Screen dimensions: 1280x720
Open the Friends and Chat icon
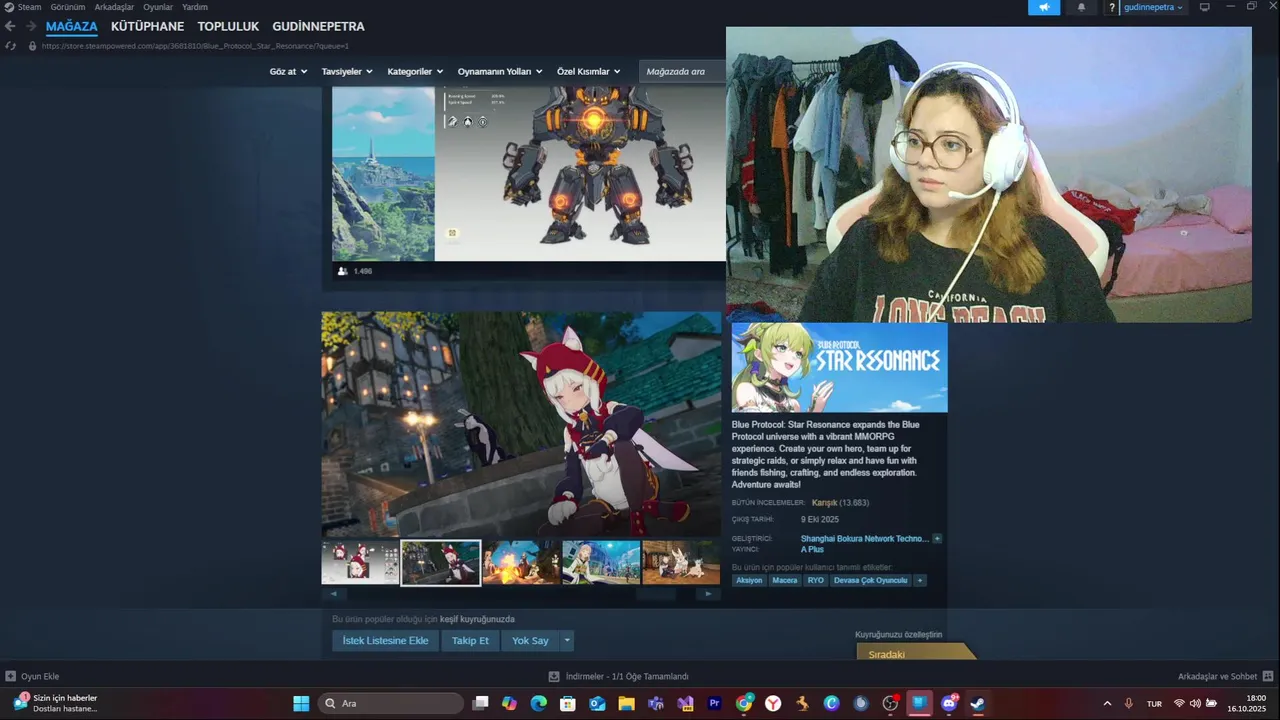tap(1268, 676)
